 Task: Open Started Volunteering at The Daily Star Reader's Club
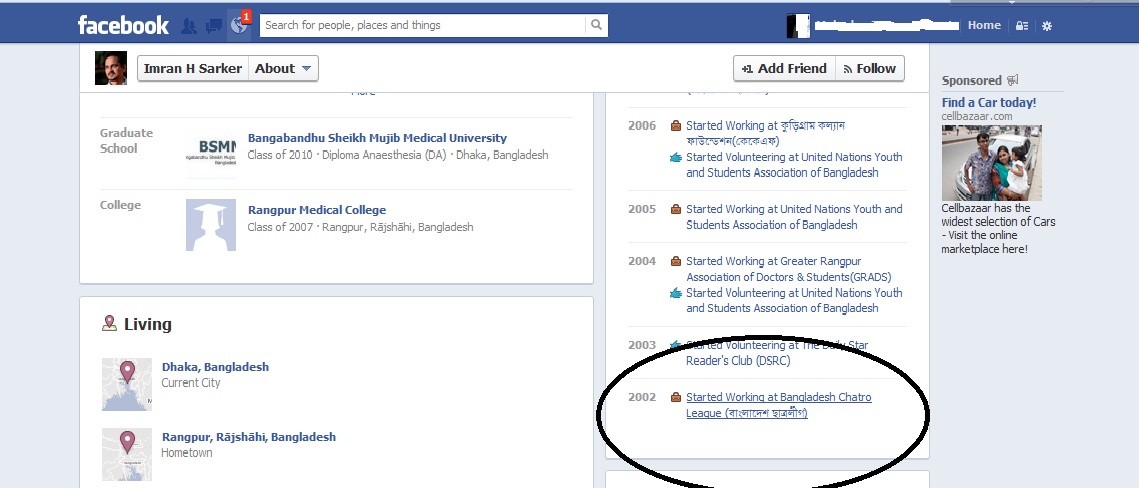(x=777, y=353)
